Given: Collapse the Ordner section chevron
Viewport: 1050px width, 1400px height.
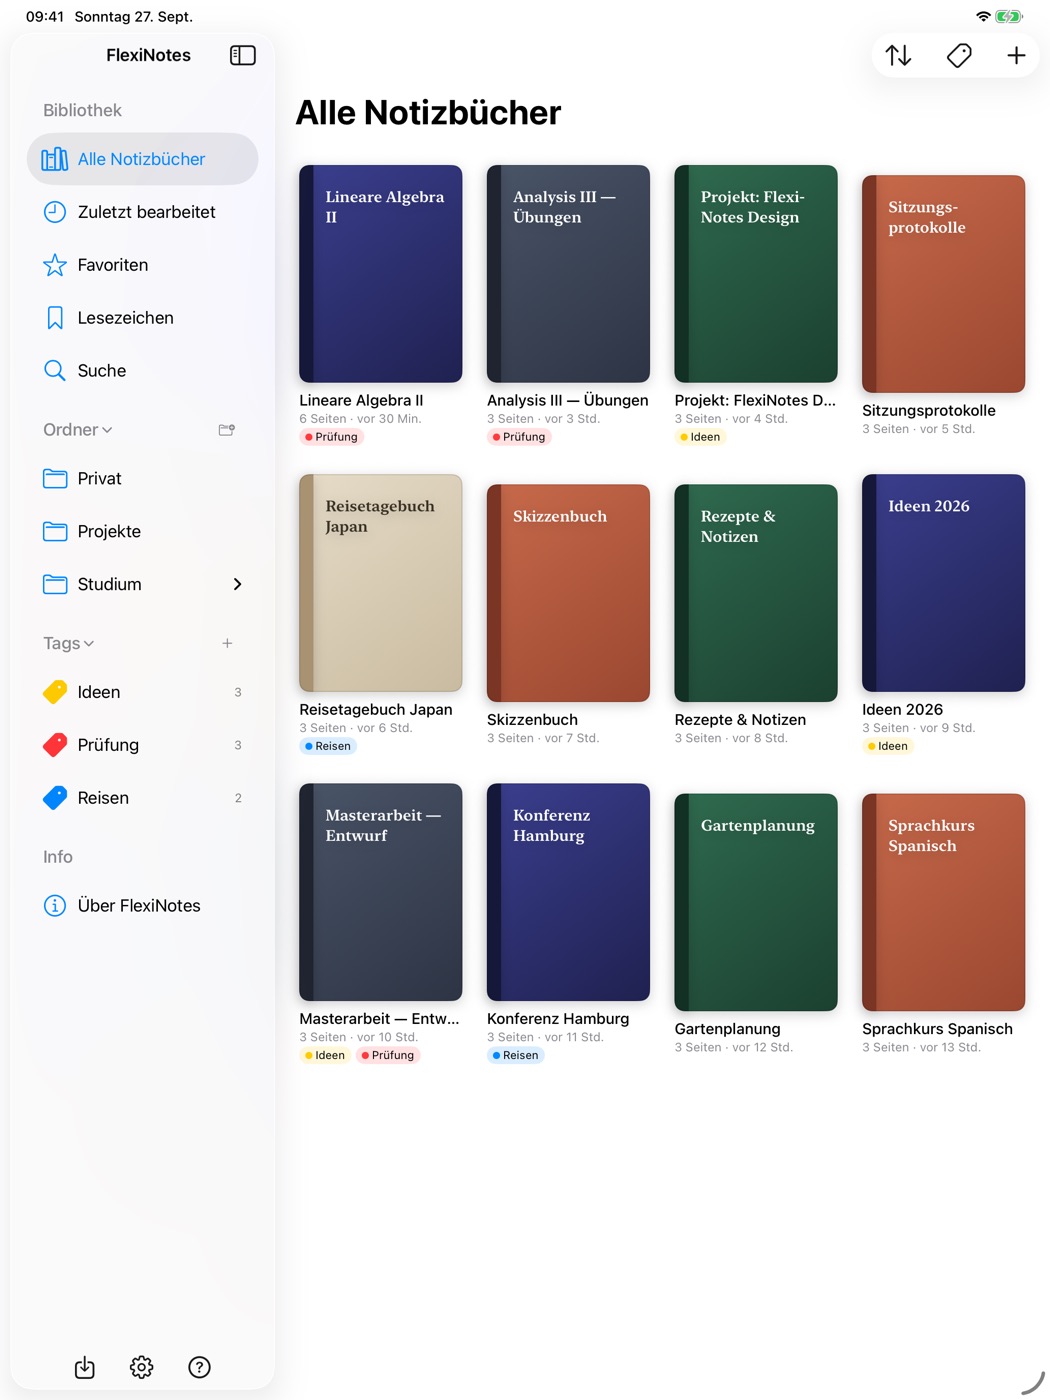Looking at the screenshot, I should tap(107, 430).
